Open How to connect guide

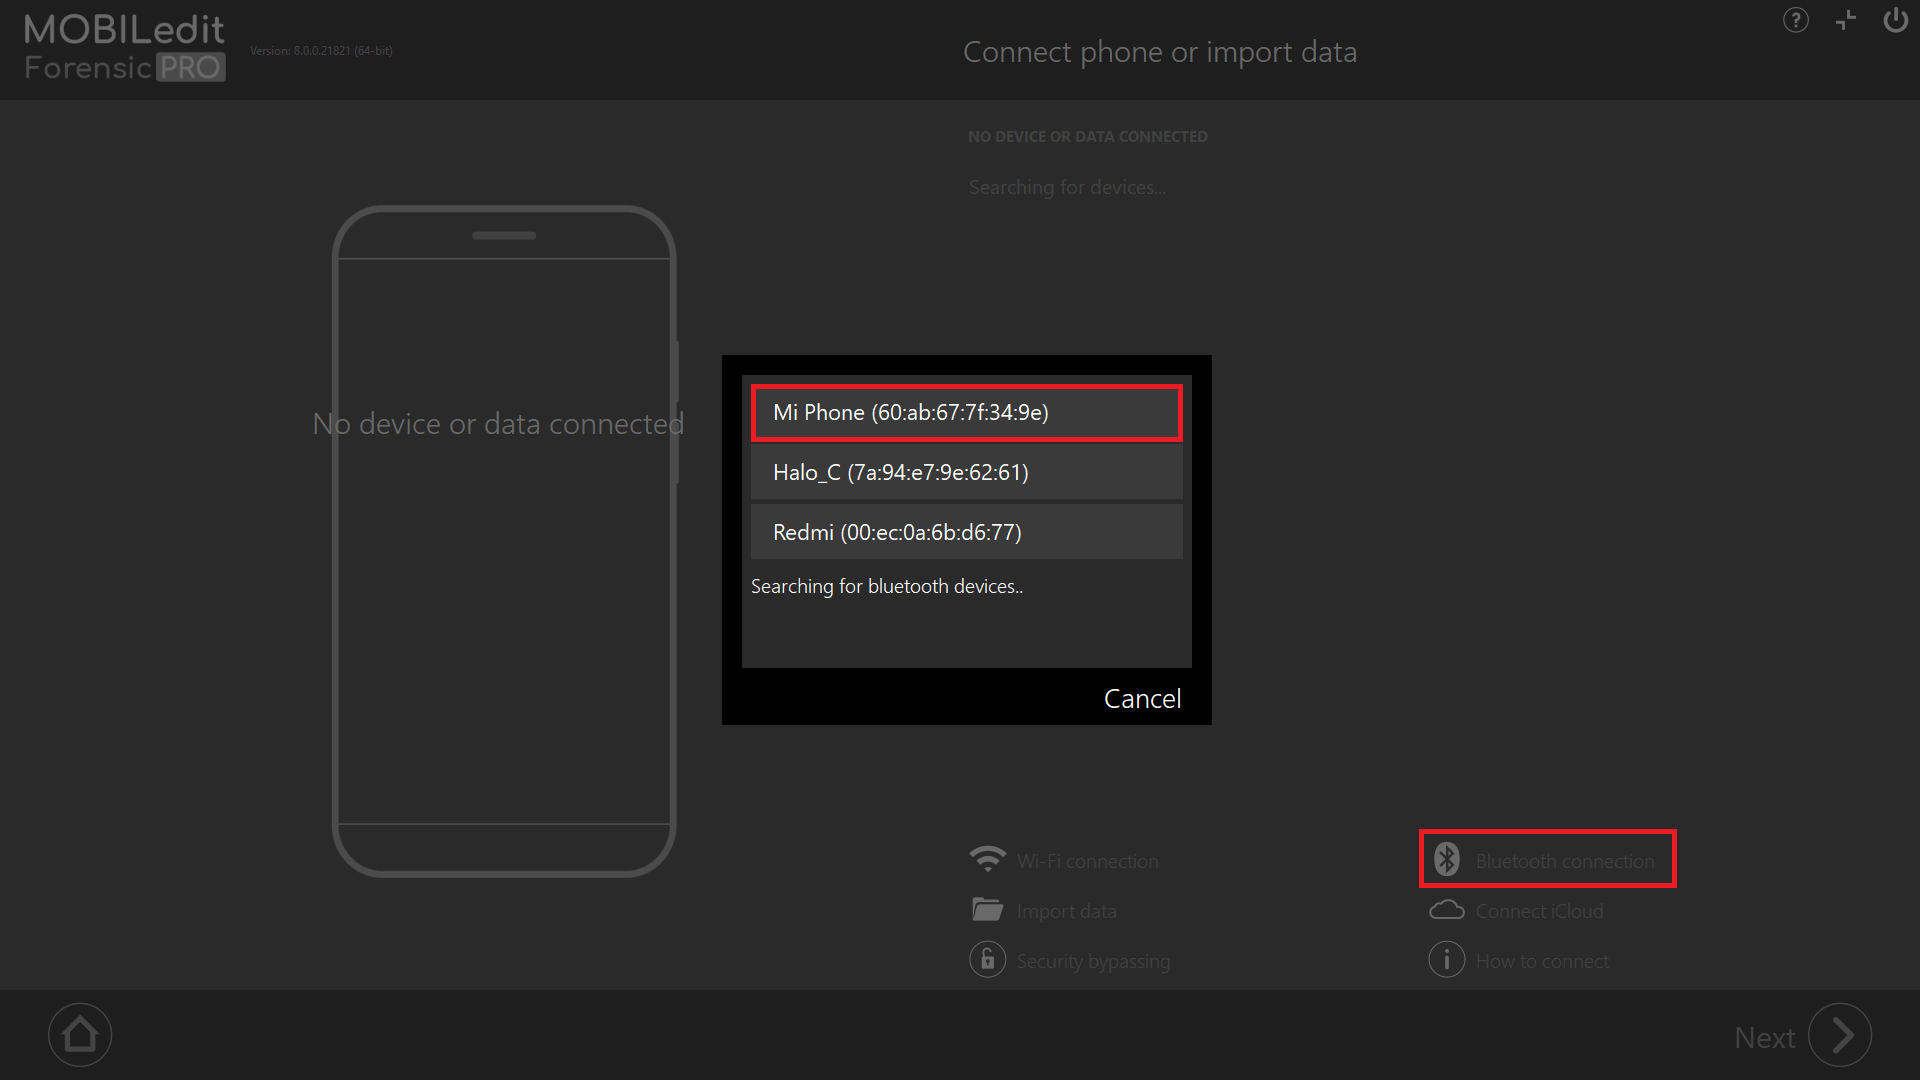point(1542,961)
